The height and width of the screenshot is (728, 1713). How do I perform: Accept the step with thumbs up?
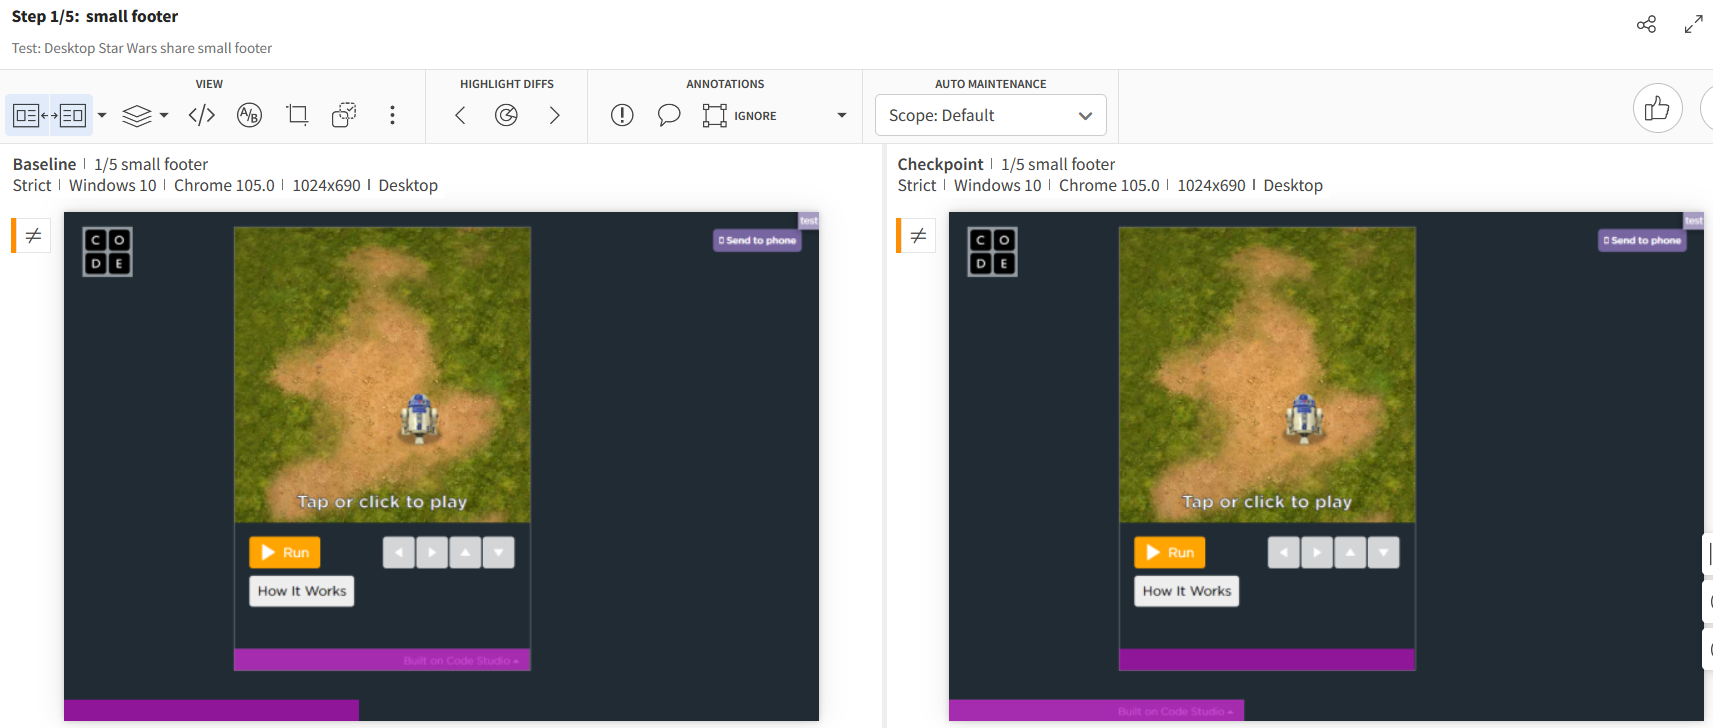click(1658, 108)
